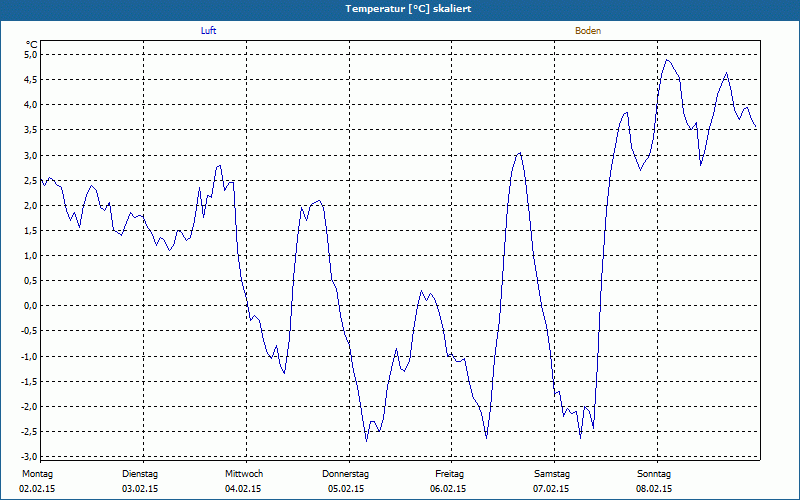Select the brown 'Boden' series legend label
This screenshot has width=800, height=500.
(588, 31)
